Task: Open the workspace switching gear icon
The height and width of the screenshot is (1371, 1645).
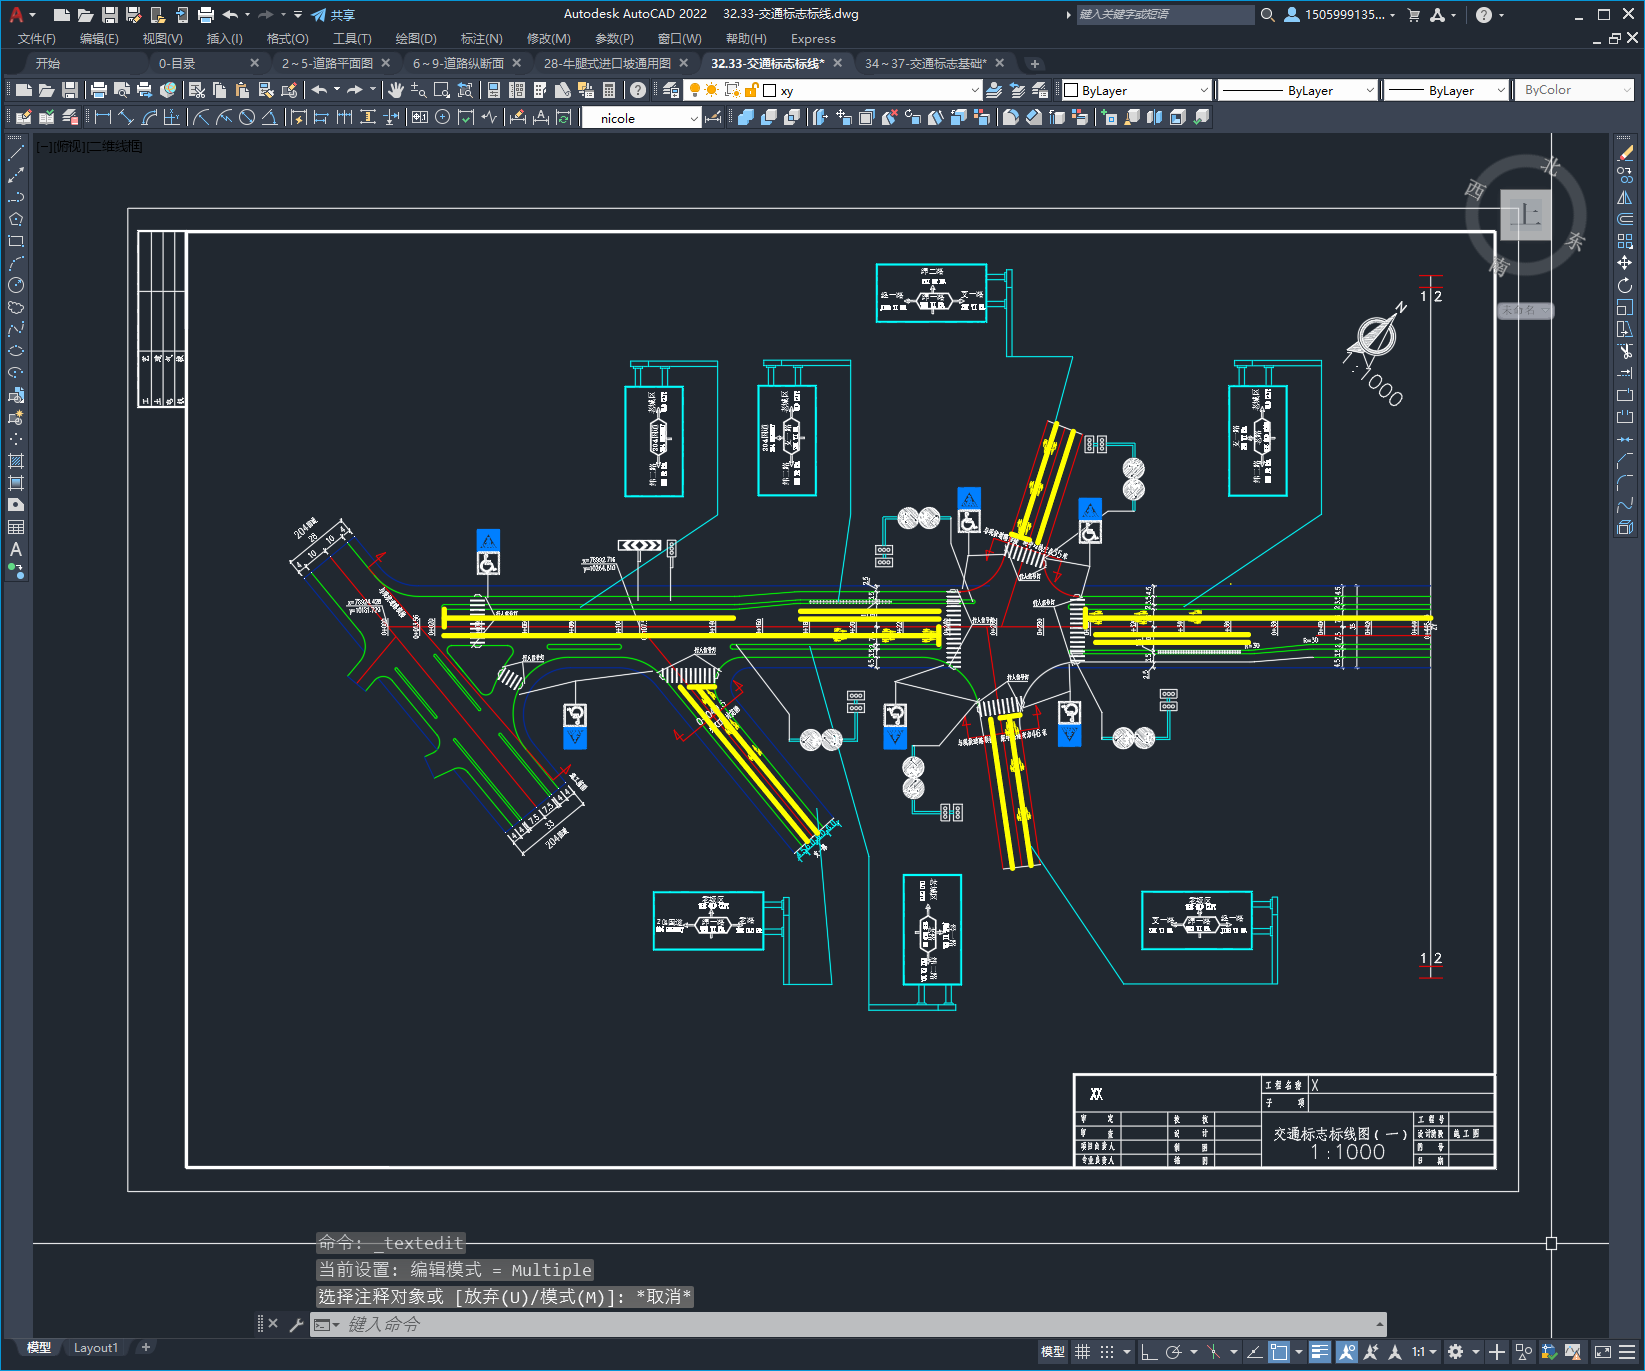Action: coord(1456,1352)
